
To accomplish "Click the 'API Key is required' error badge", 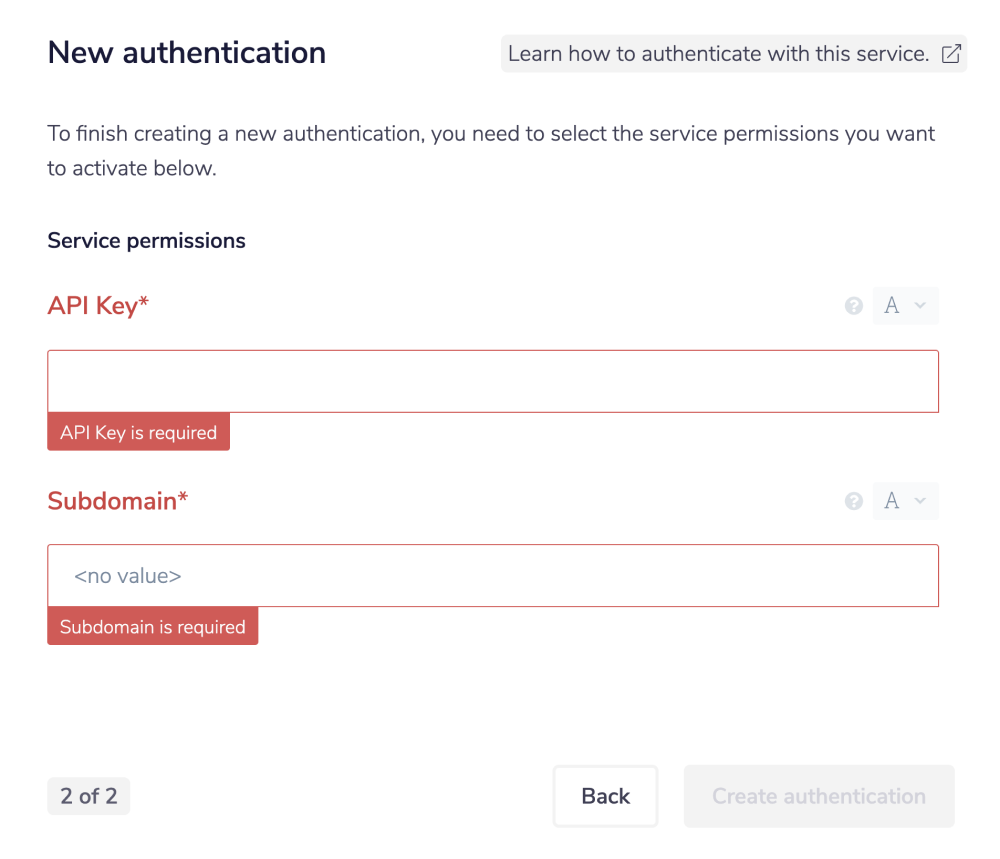I will (x=138, y=432).
